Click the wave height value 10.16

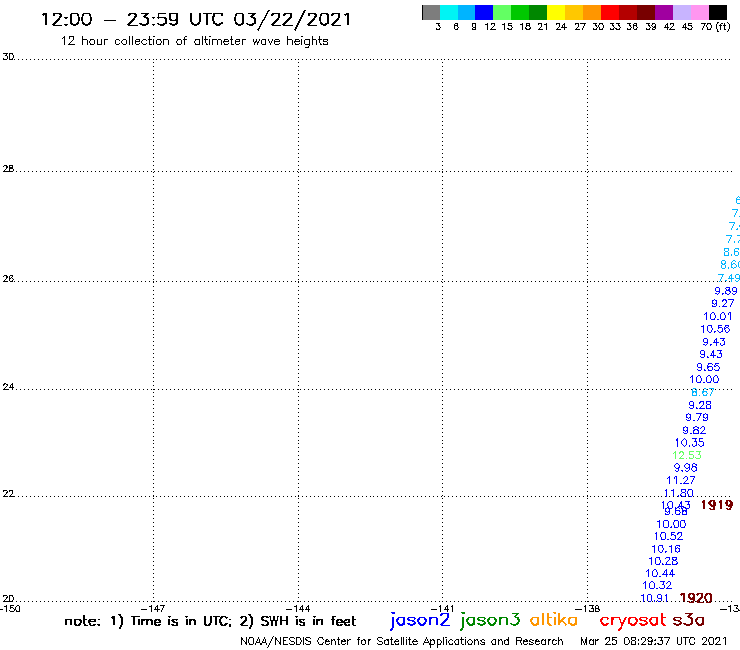coord(666,549)
